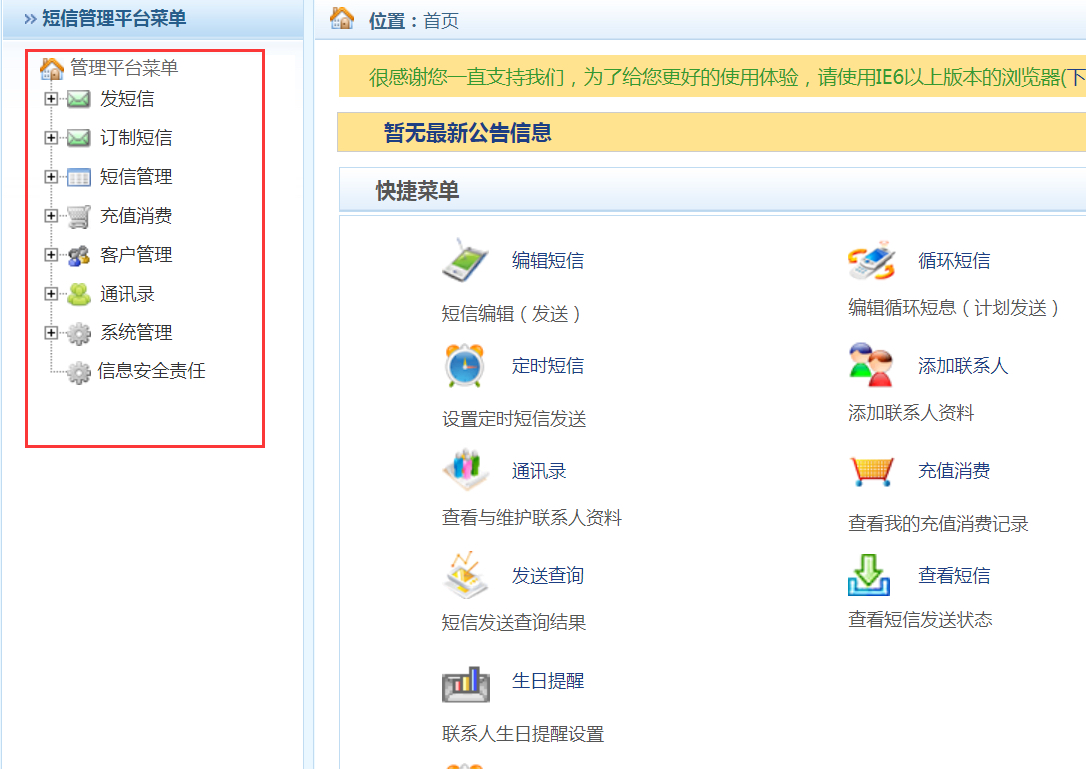The height and width of the screenshot is (769, 1086).
Task: Open the 充值消费 shortcut link
Action: (954, 471)
